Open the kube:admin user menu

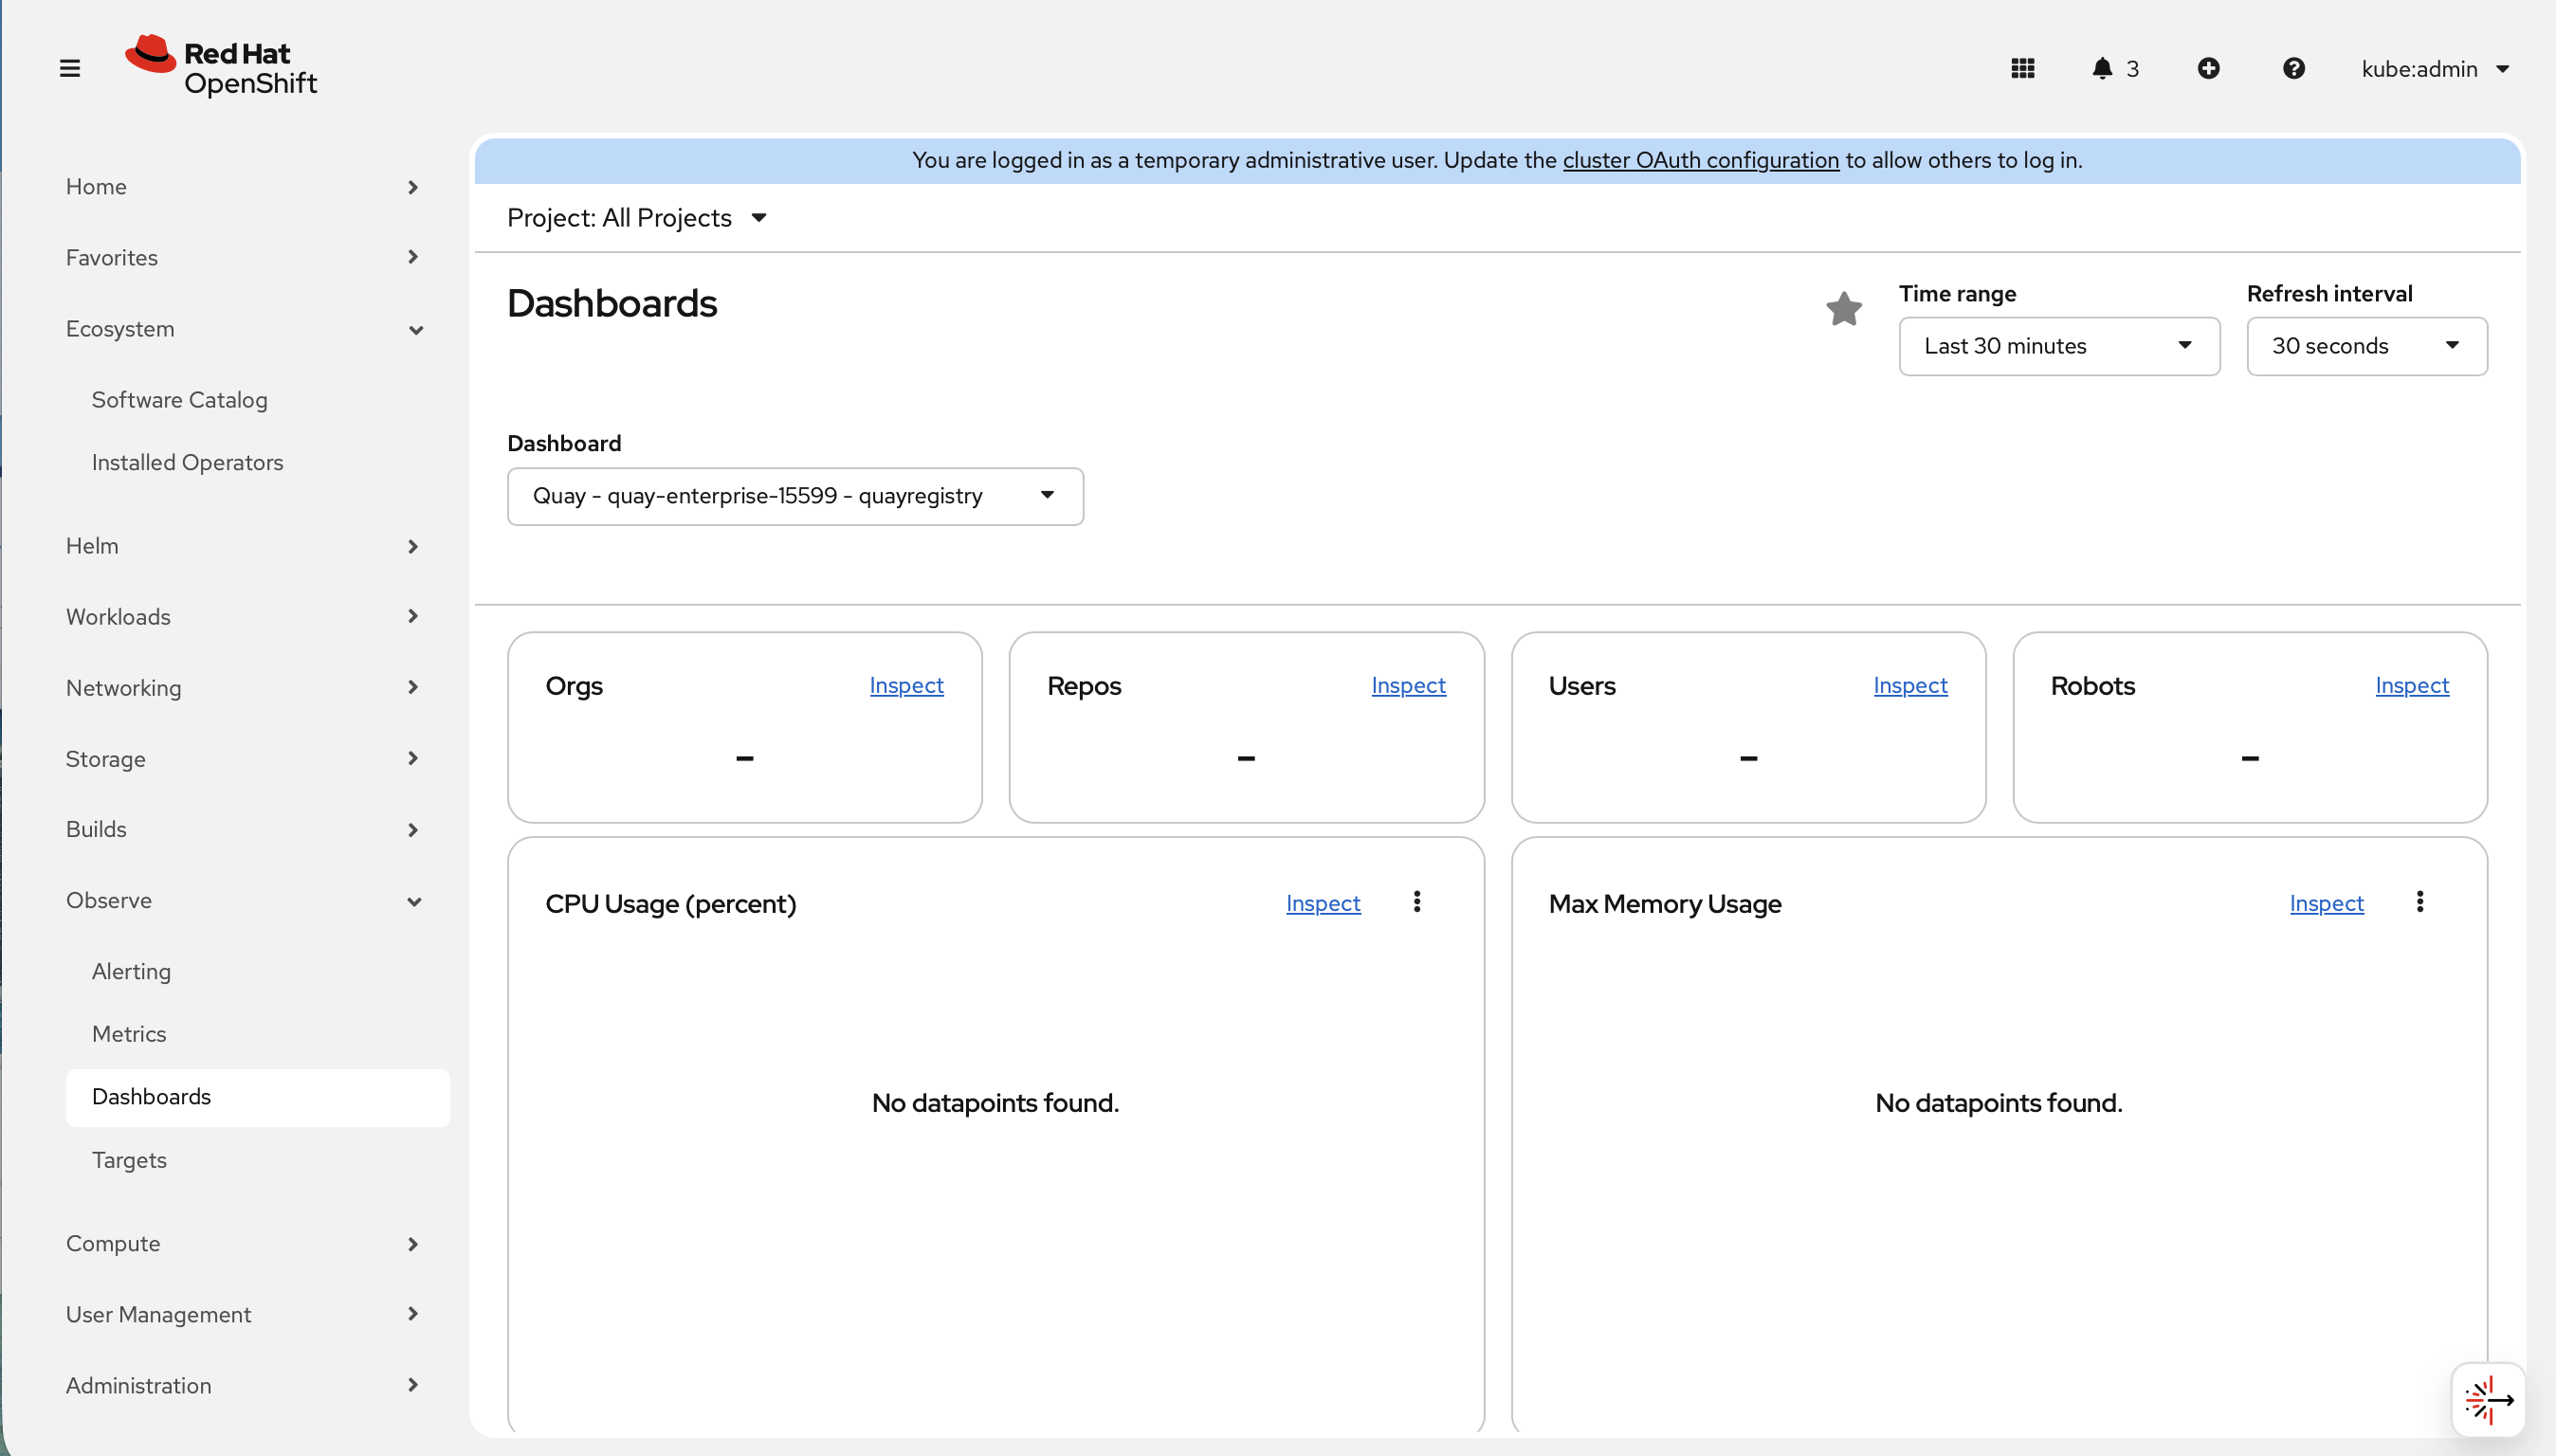[2434, 68]
